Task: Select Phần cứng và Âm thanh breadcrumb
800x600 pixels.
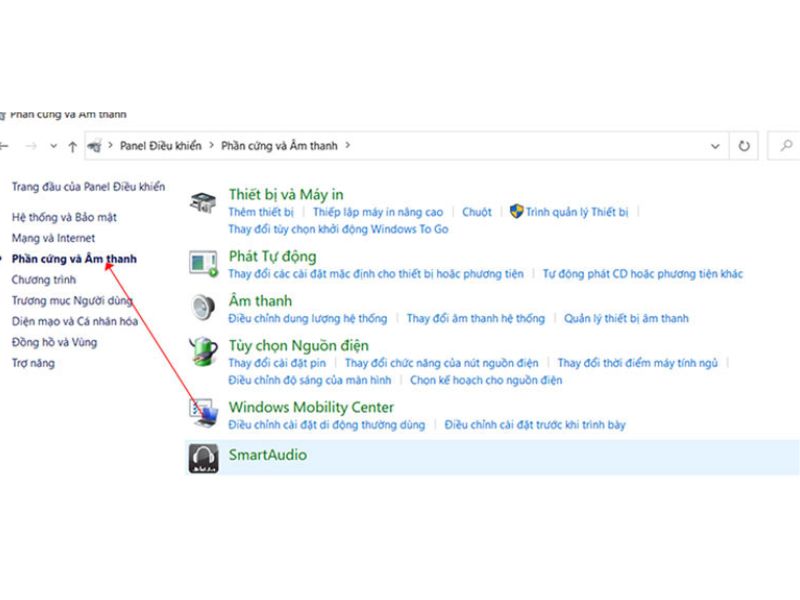Action: [x=279, y=146]
